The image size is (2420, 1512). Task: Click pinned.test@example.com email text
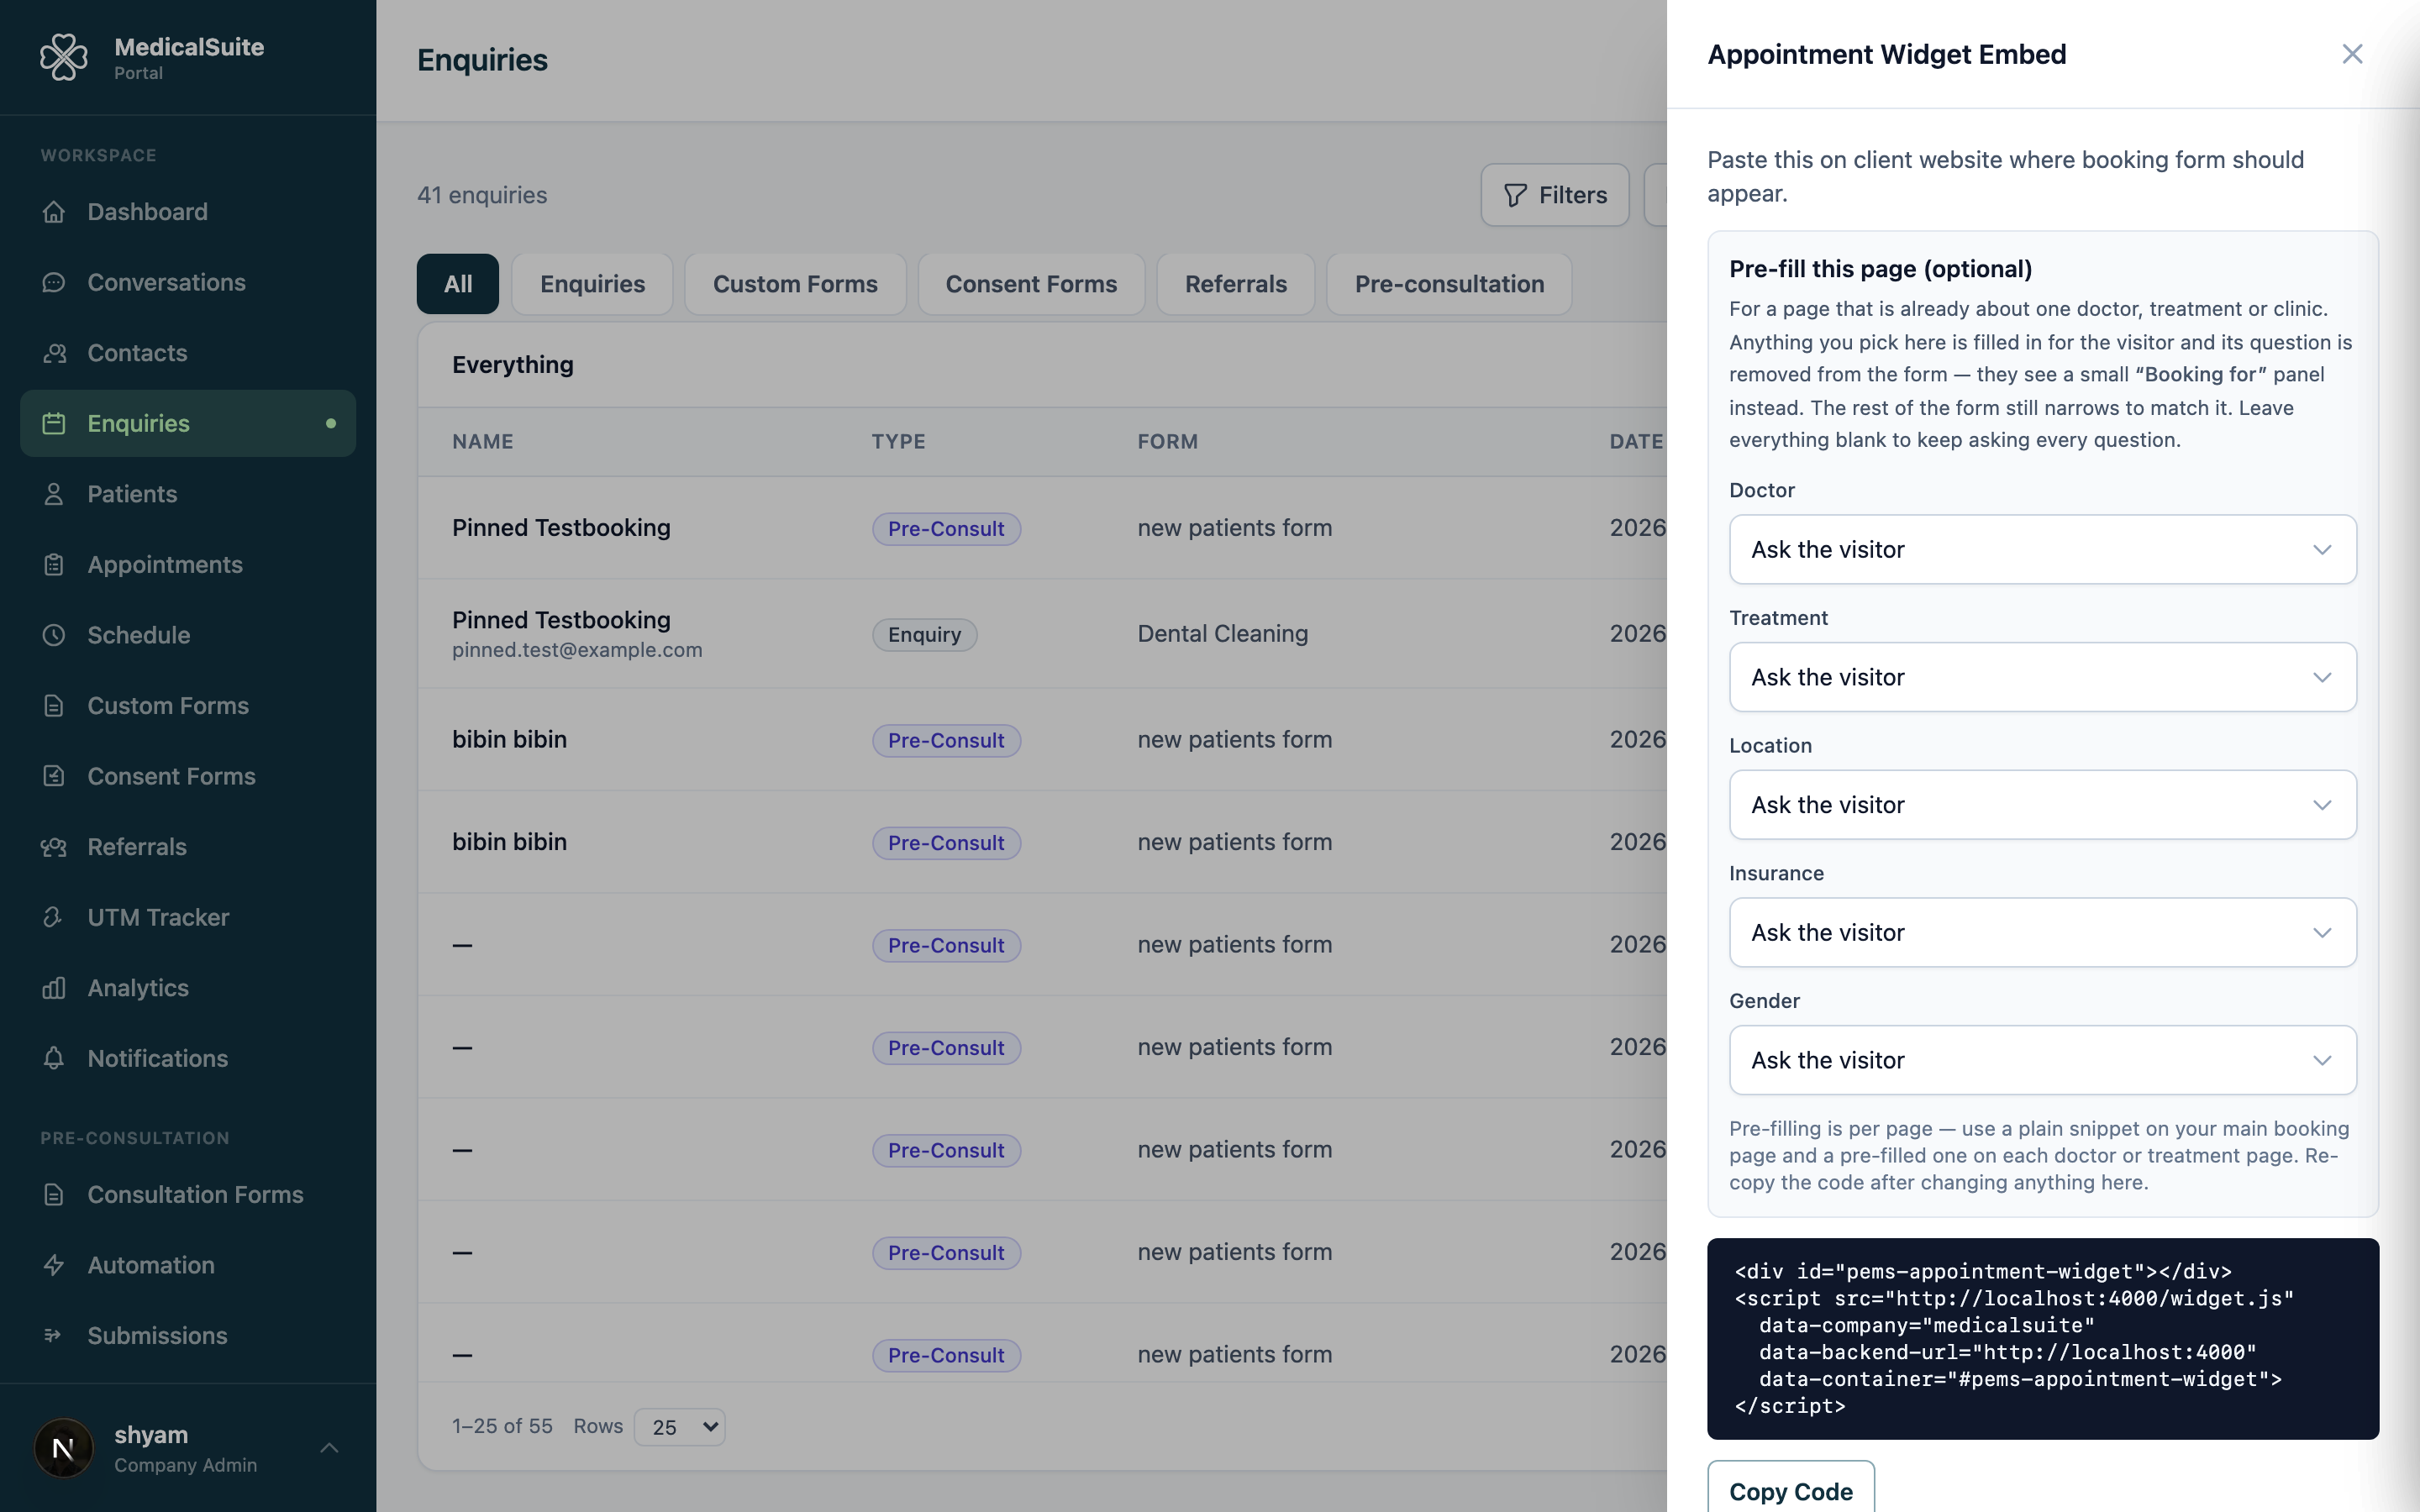click(x=577, y=650)
